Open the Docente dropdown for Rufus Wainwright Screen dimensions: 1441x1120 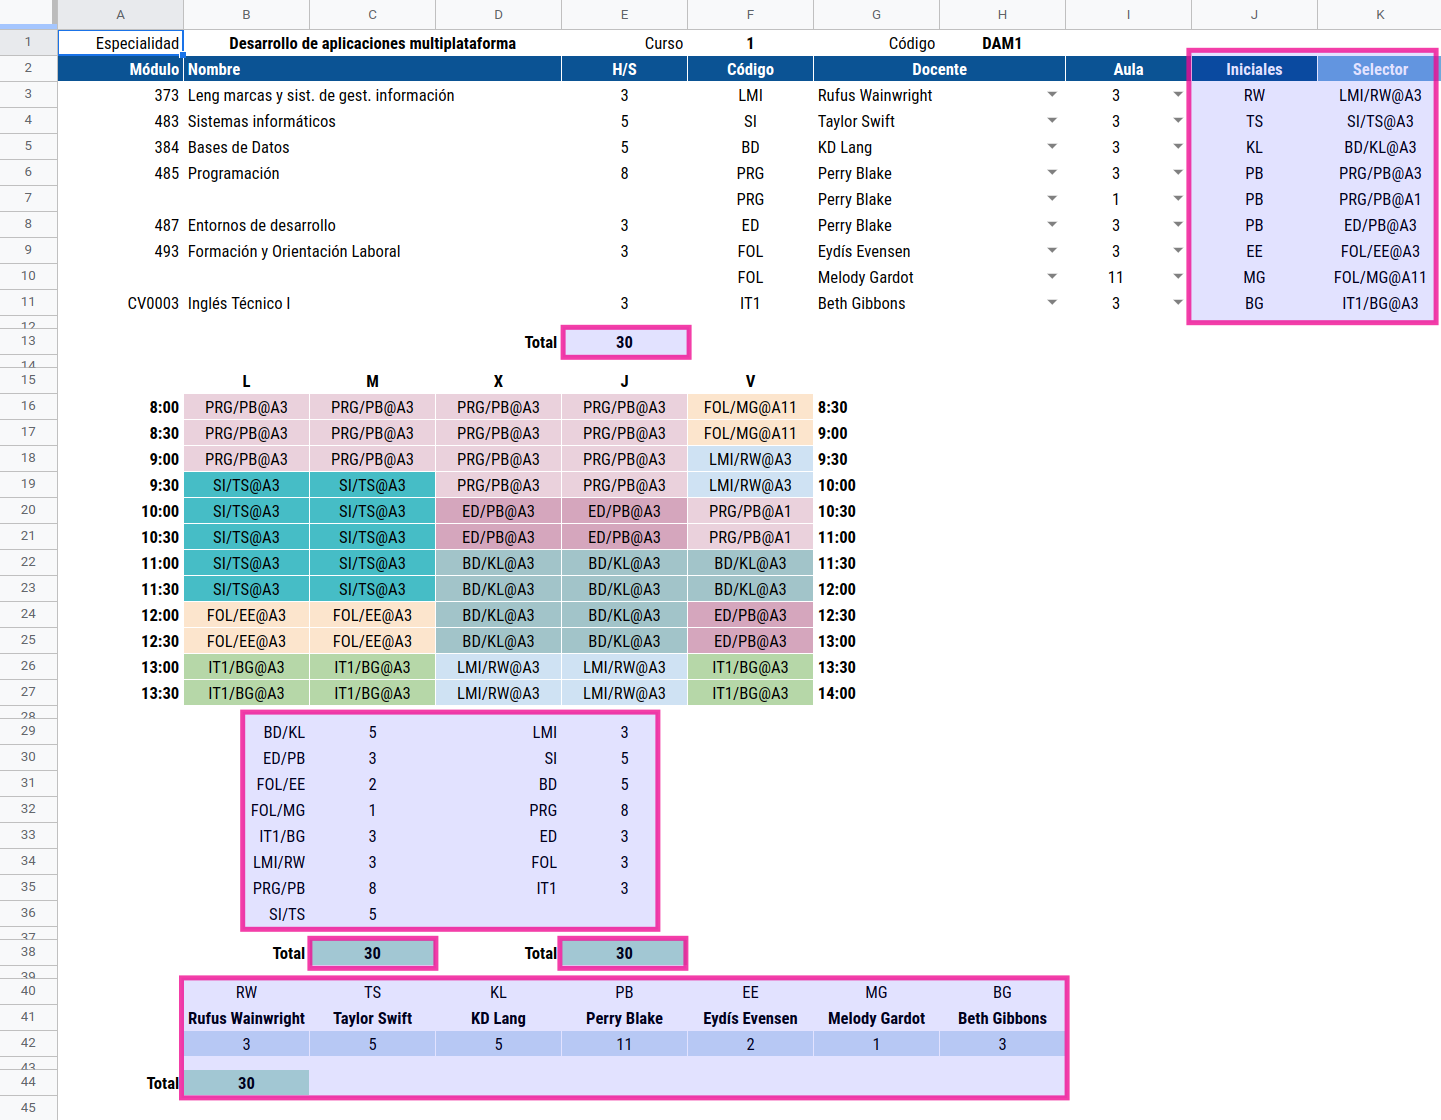1052,95
